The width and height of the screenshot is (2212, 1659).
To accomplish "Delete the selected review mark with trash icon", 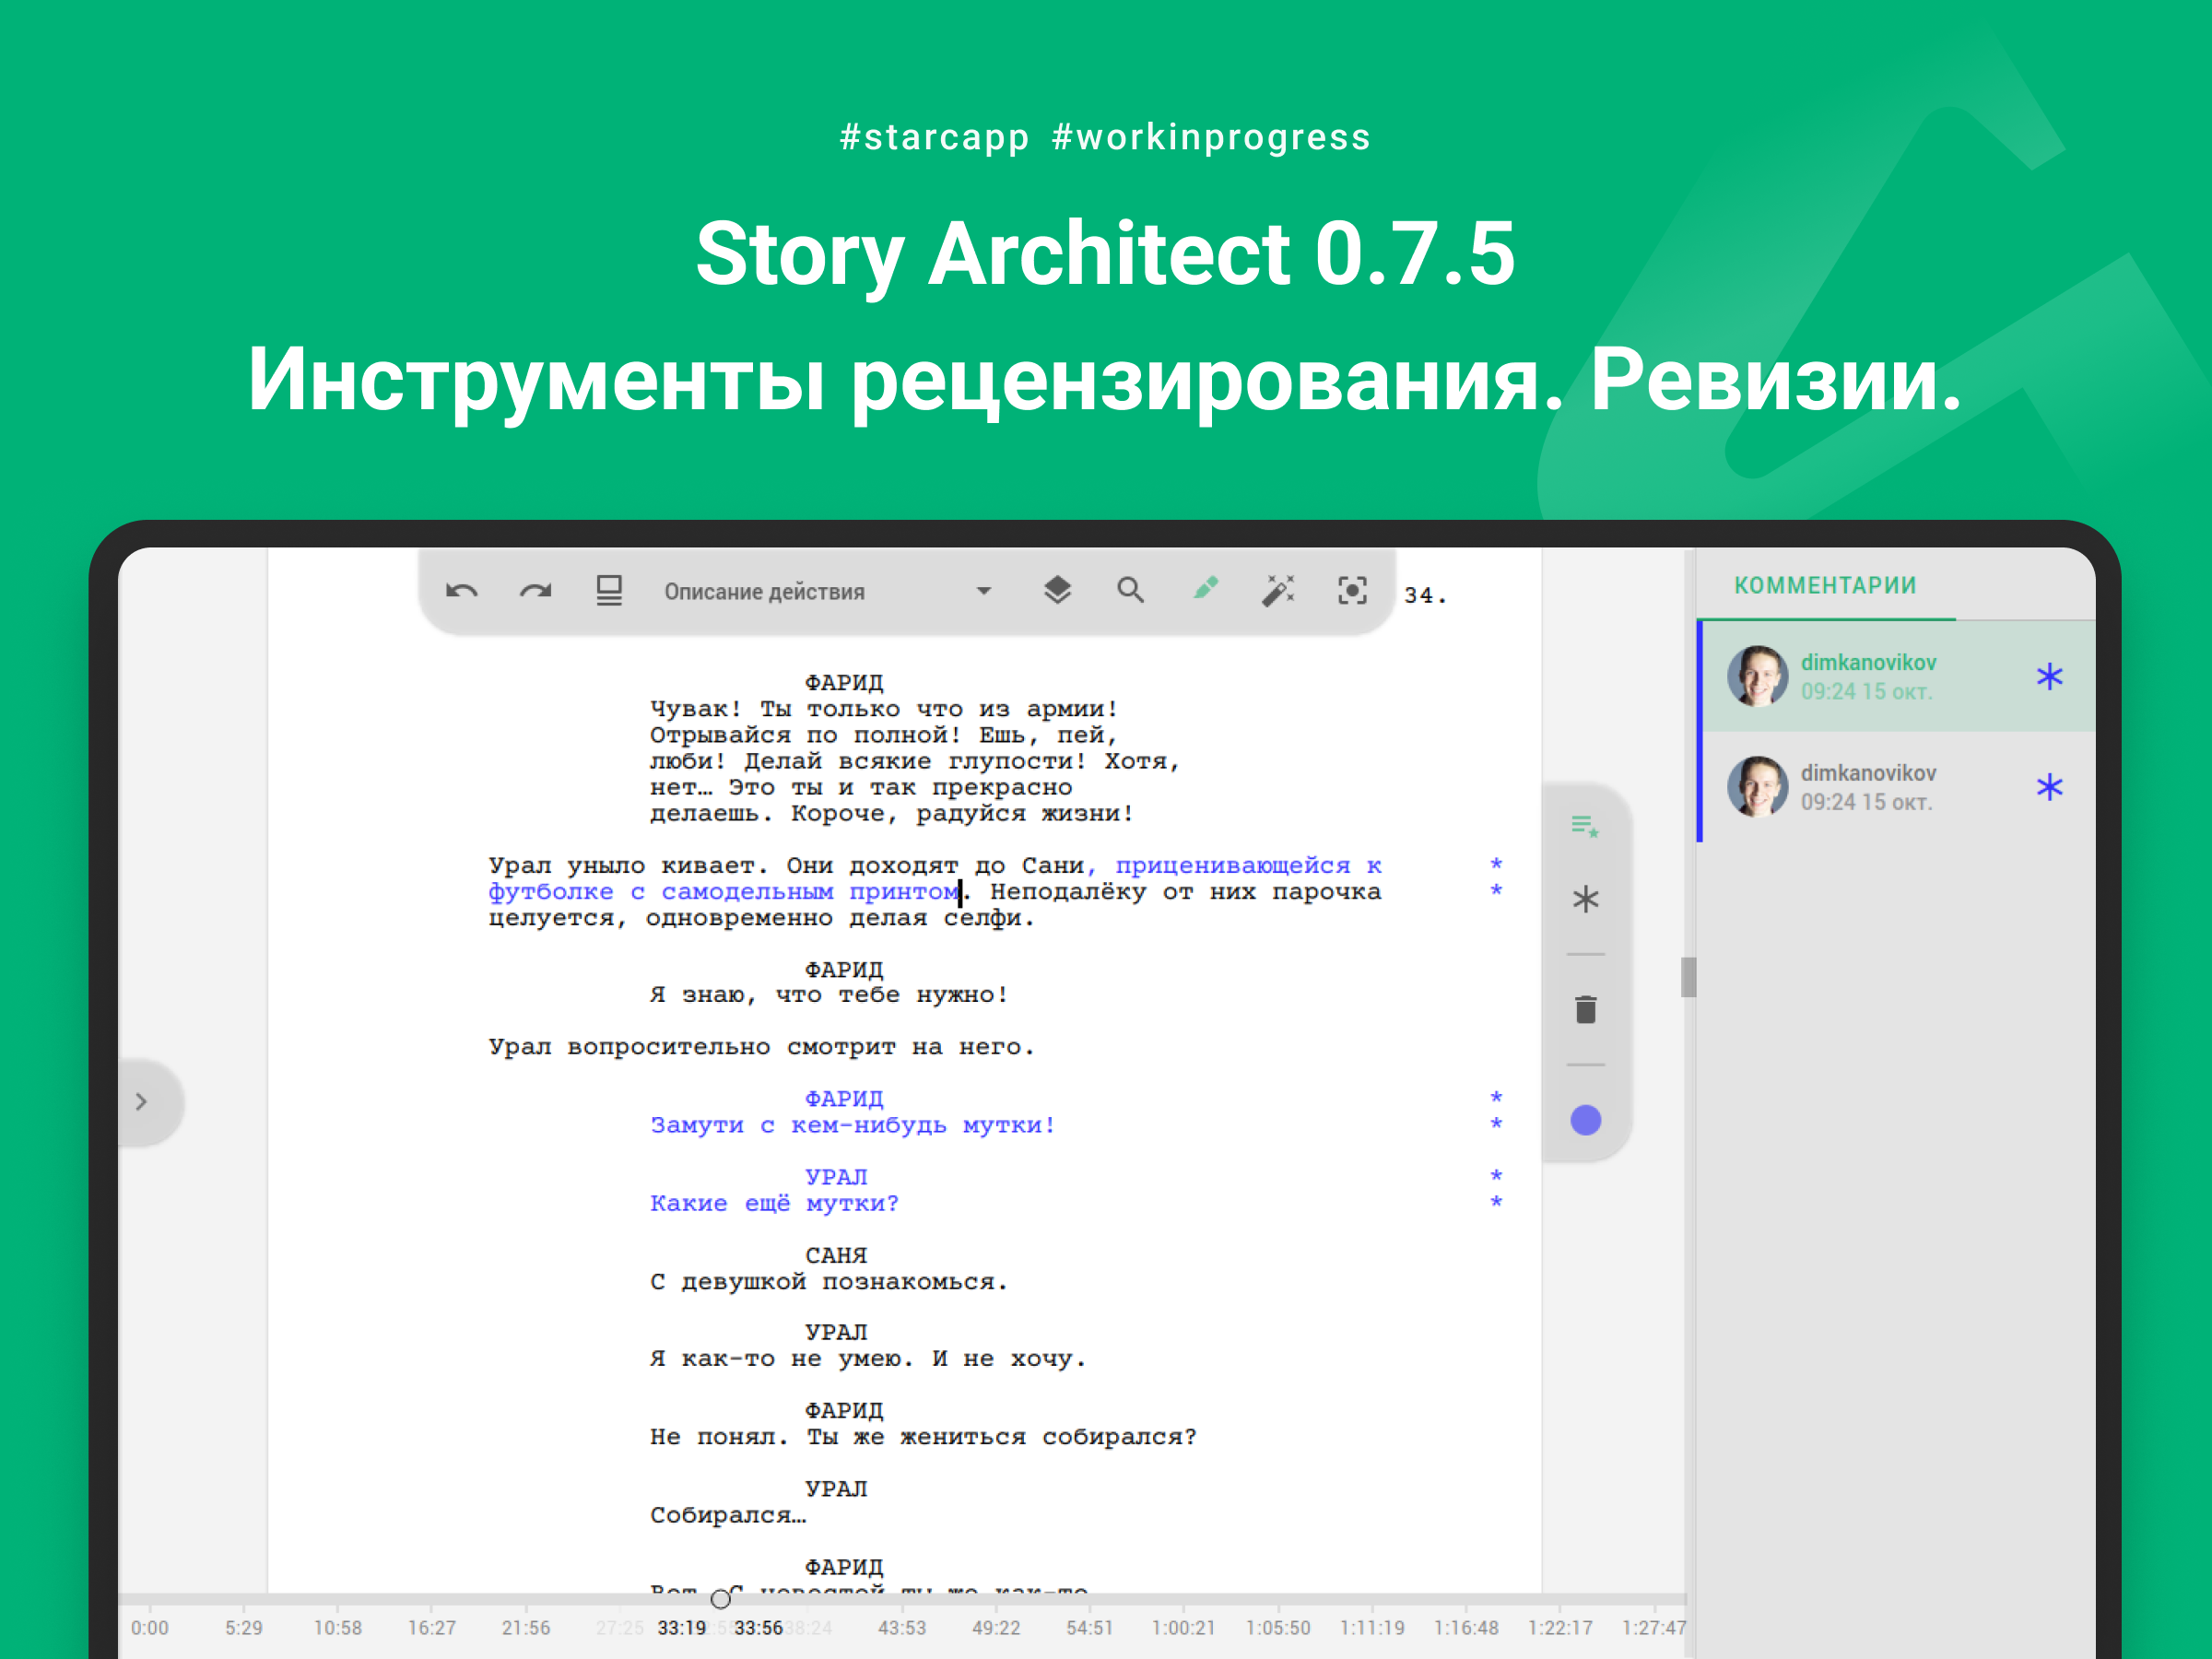I will (x=1585, y=1010).
